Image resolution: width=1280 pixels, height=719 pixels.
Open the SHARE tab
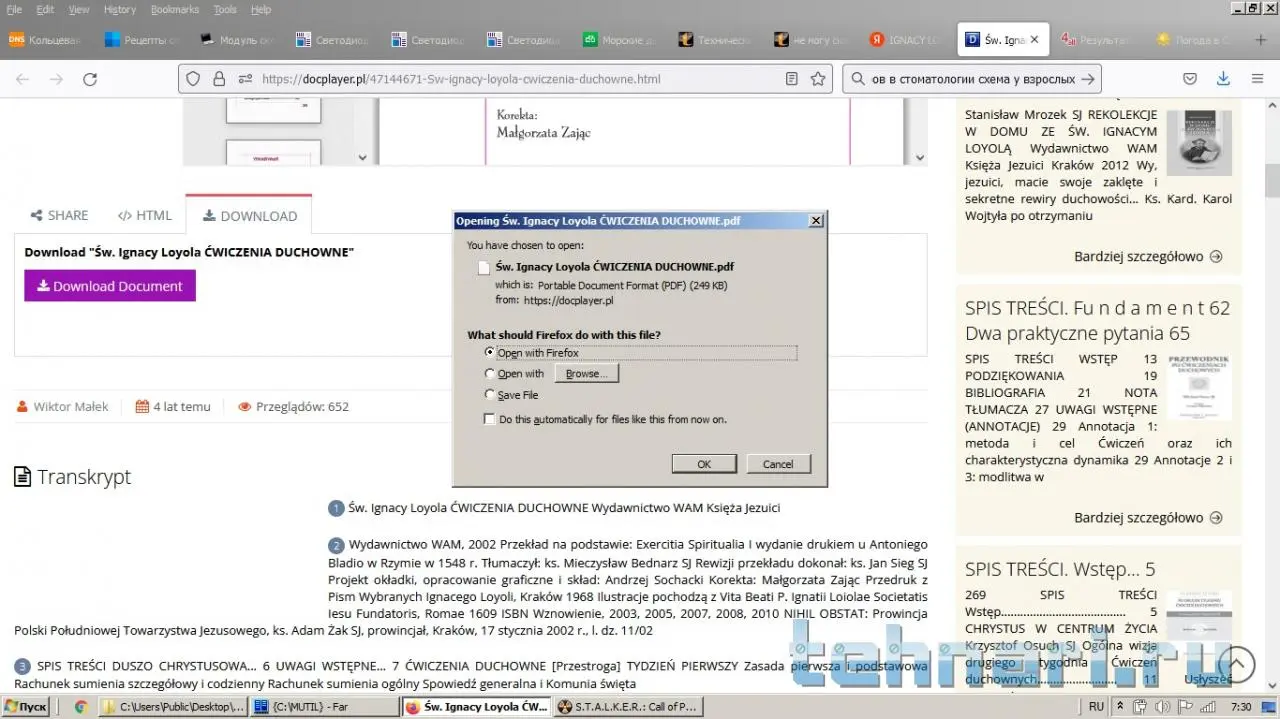coord(59,215)
